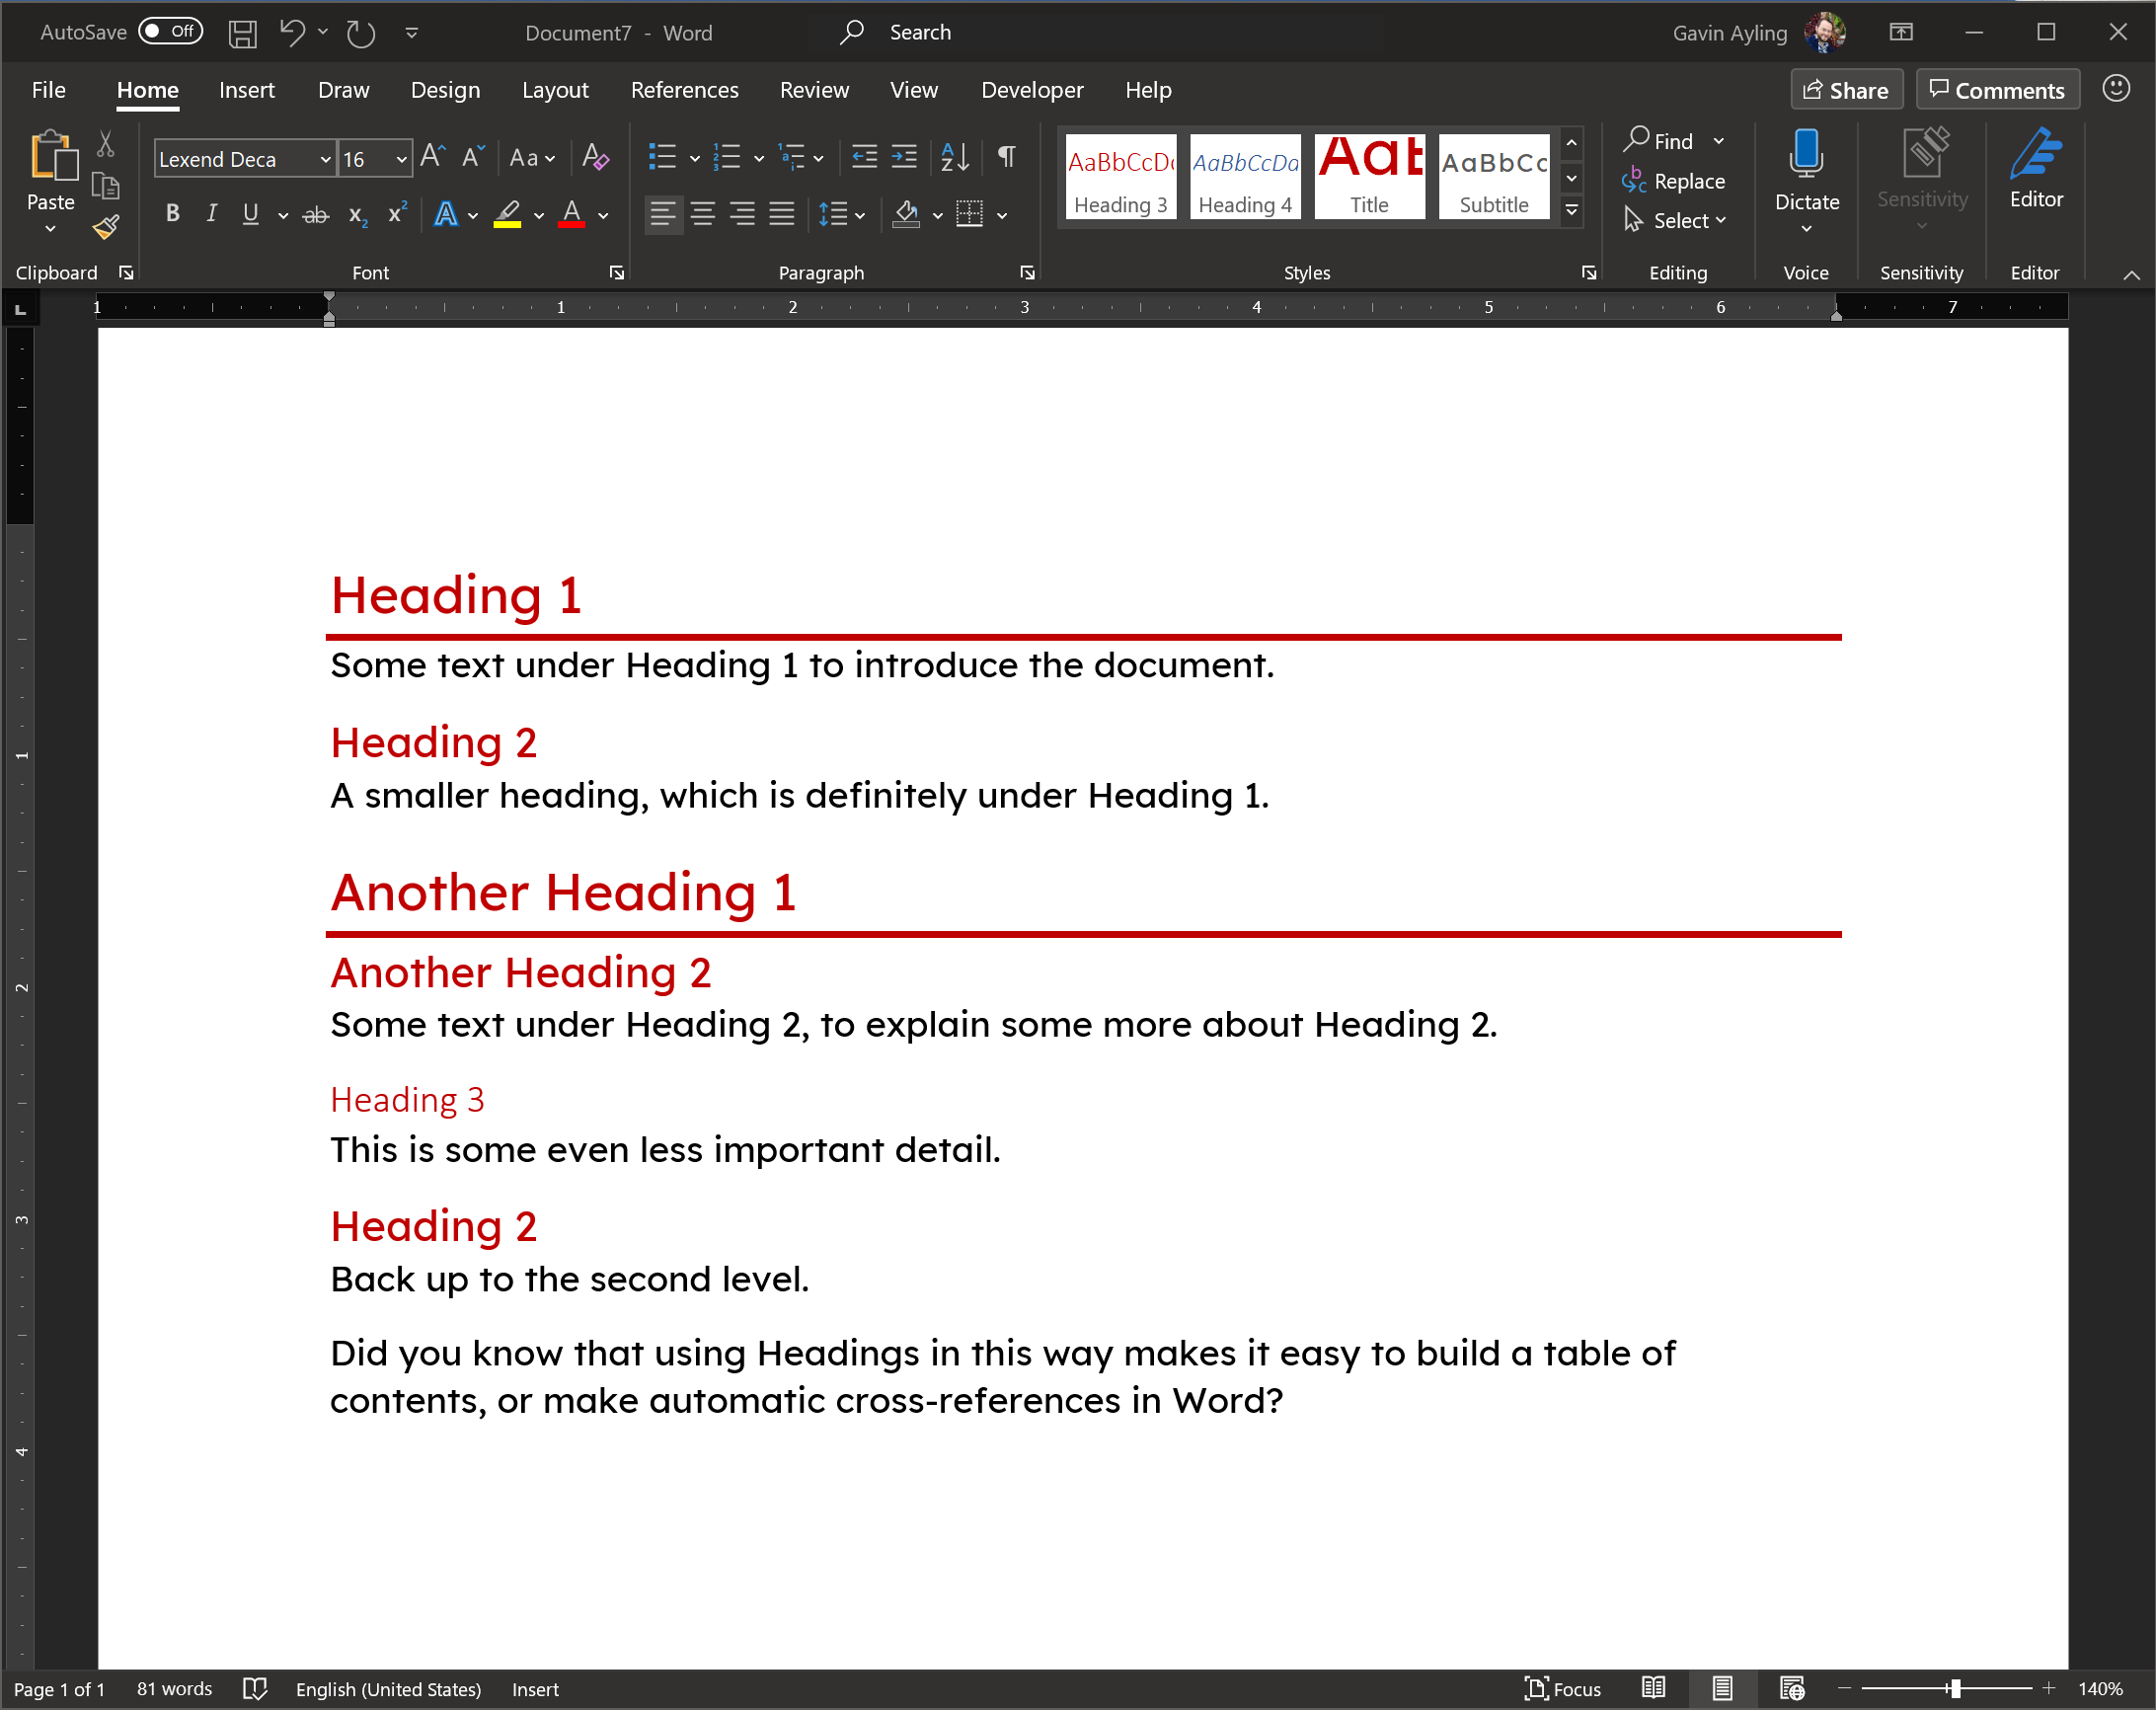The width and height of the screenshot is (2156, 1710).
Task: Activate the Format Painter brush
Action: coord(106,228)
